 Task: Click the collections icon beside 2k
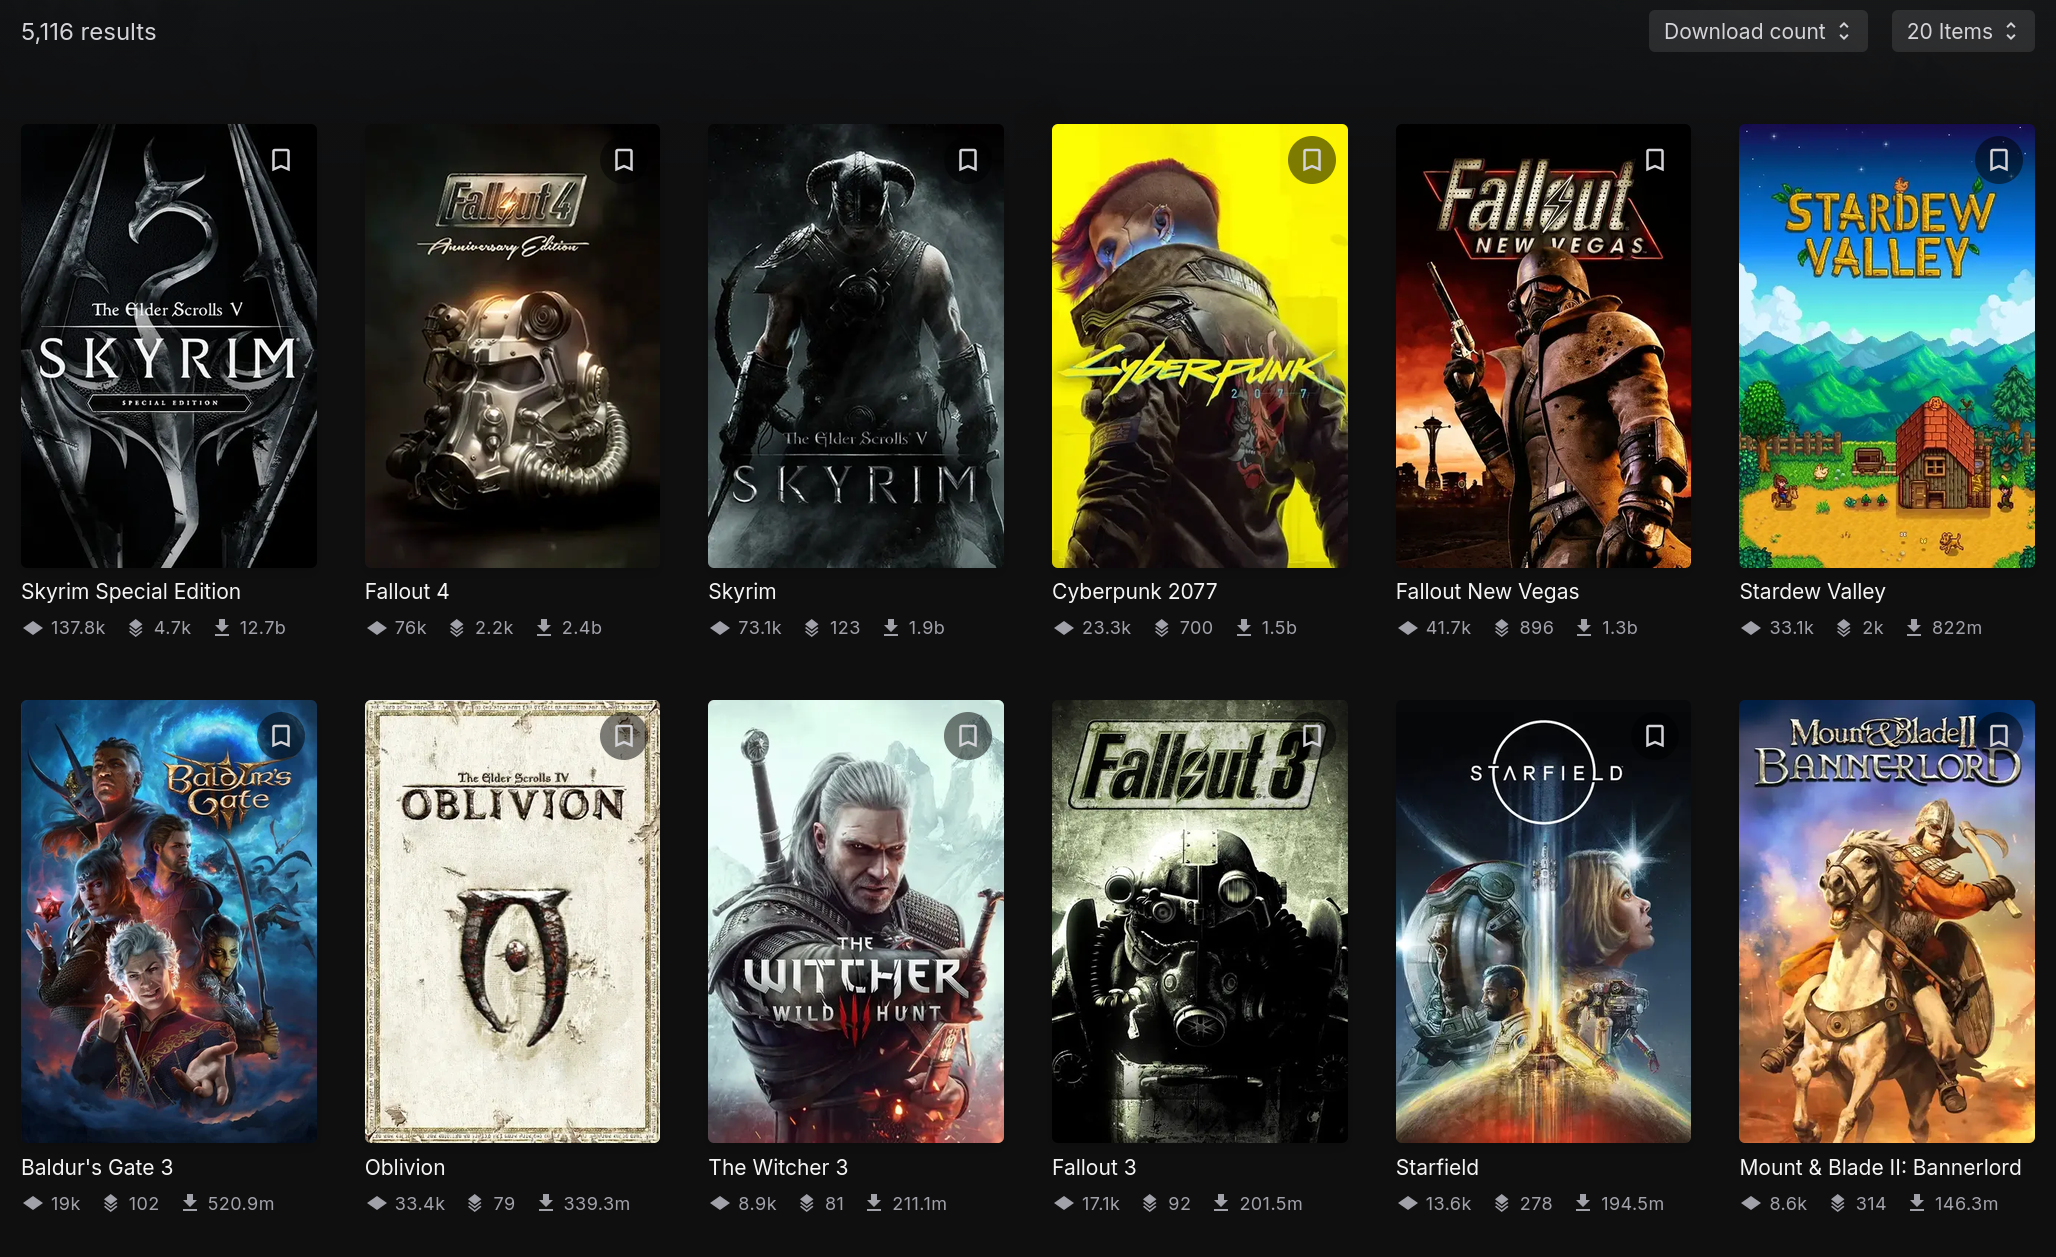[x=1844, y=628]
